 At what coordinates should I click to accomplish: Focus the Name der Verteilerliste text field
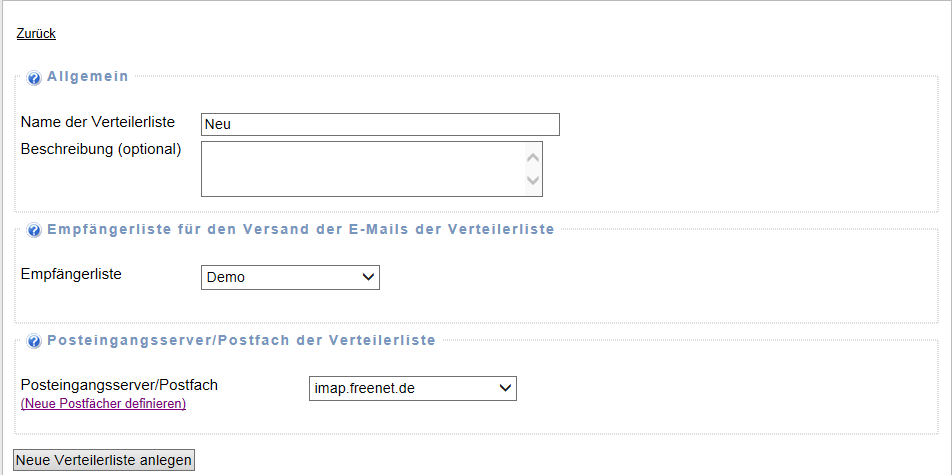tap(380, 124)
